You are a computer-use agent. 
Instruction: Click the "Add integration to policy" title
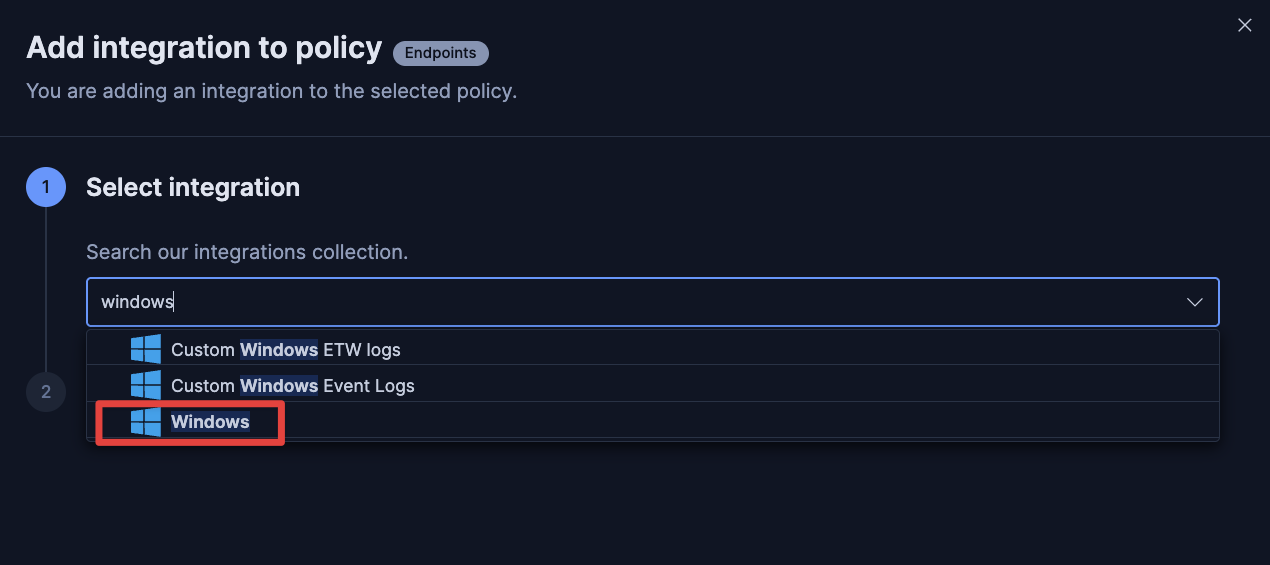[x=204, y=47]
